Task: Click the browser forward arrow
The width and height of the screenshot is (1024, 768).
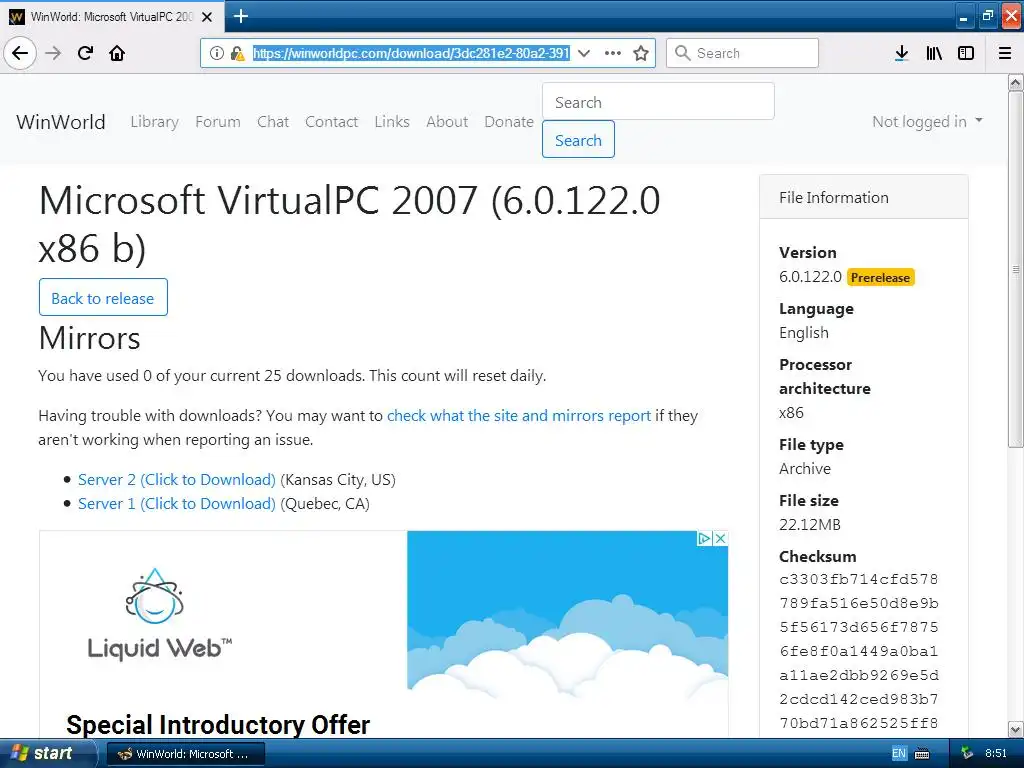Action: click(x=54, y=53)
